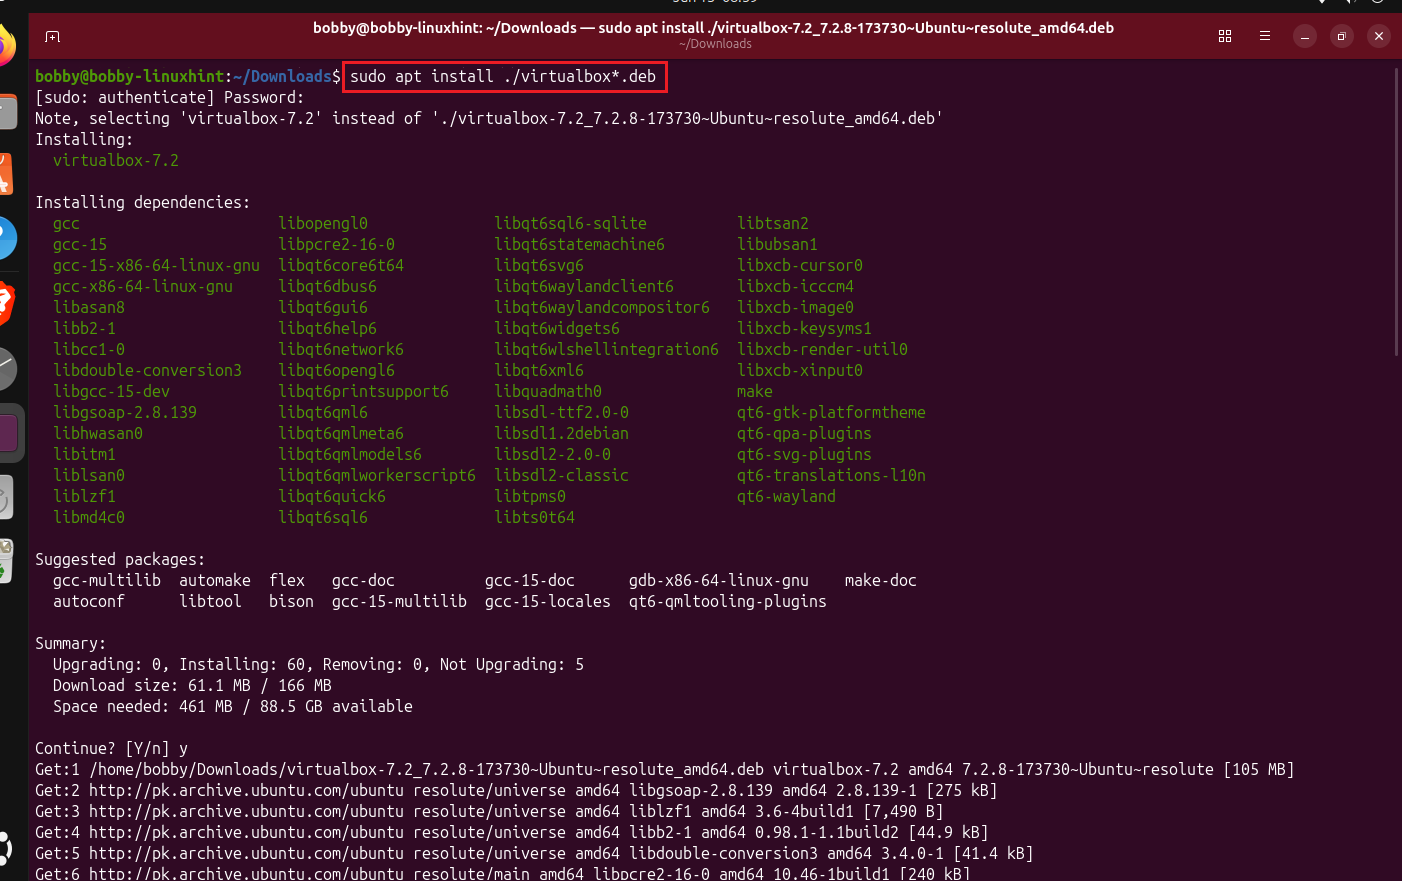Image resolution: width=1402 pixels, height=881 pixels.
Task: Click the 'libgsoap-2.8.139' dependency
Action: click(125, 412)
